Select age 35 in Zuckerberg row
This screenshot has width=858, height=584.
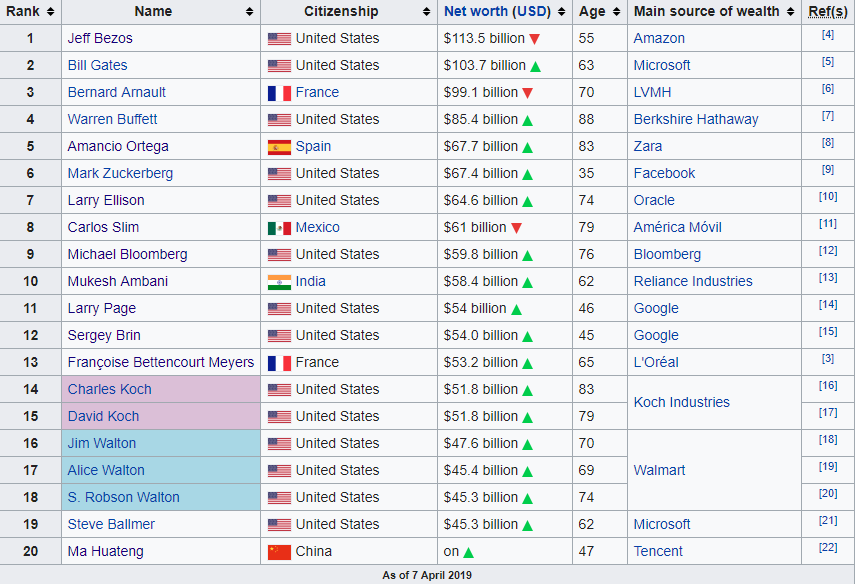(586, 174)
